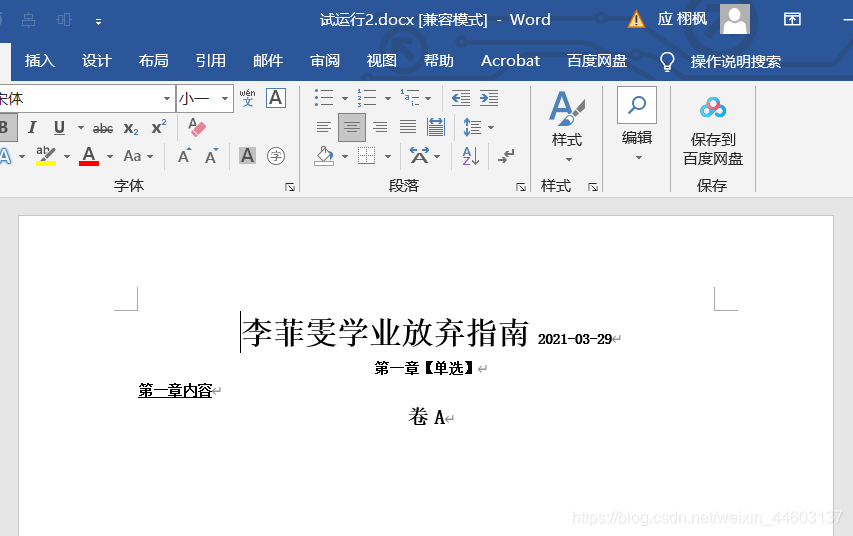Toggle show paragraph marks
The height and width of the screenshot is (536, 853).
[506, 156]
